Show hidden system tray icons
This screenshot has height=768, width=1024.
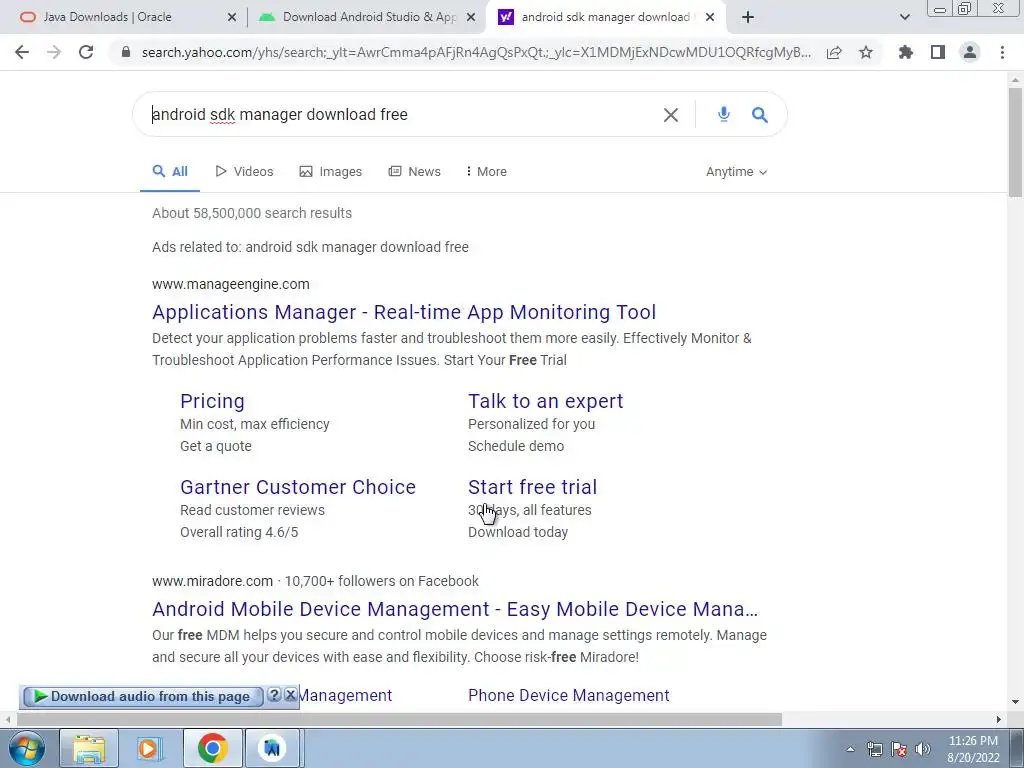(850, 749)
